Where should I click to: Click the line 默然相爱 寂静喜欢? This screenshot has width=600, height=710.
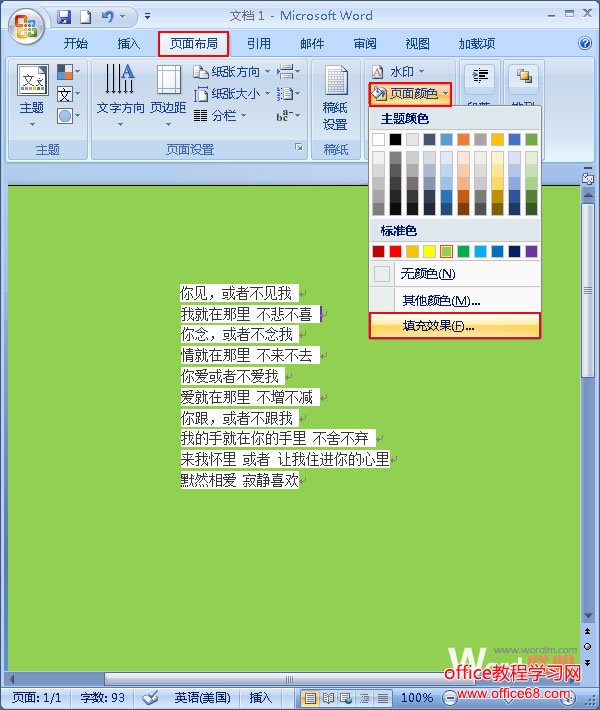click(x=240, y=480)
